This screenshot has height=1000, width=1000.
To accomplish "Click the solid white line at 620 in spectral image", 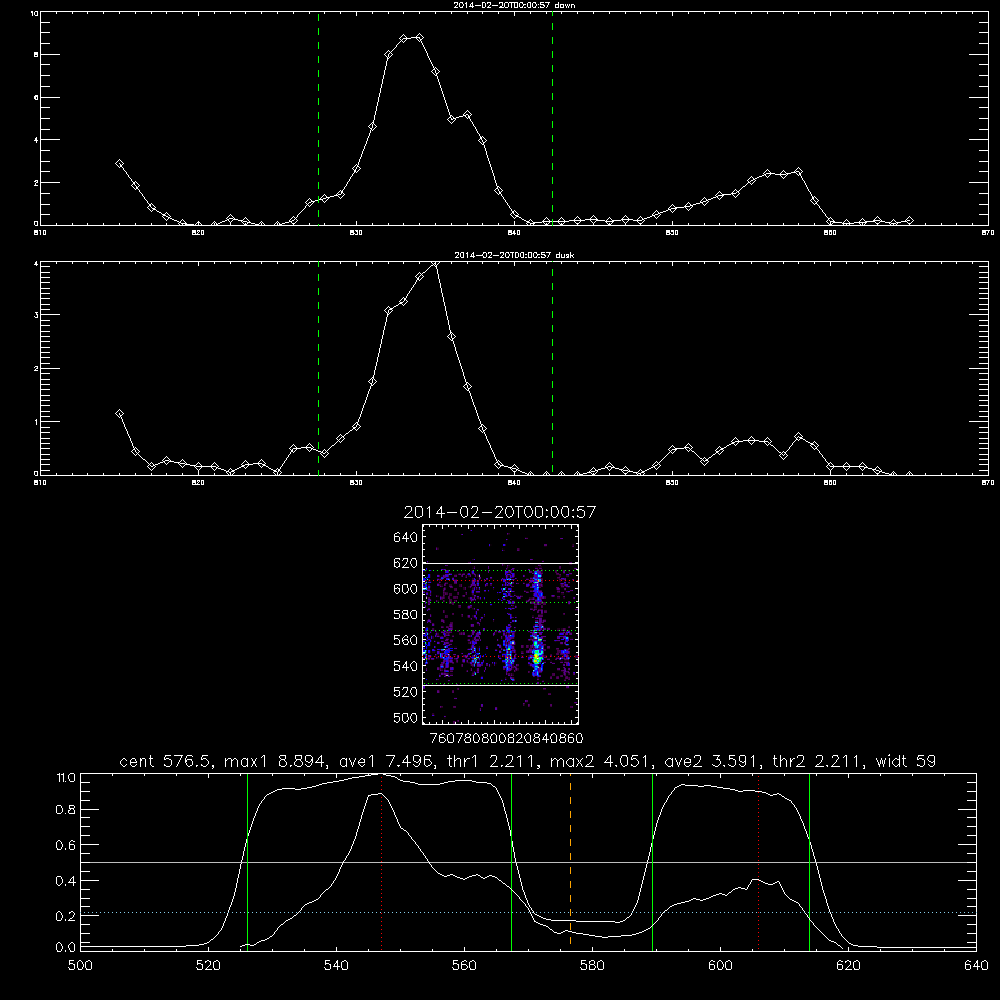I will tap(500, 563).
